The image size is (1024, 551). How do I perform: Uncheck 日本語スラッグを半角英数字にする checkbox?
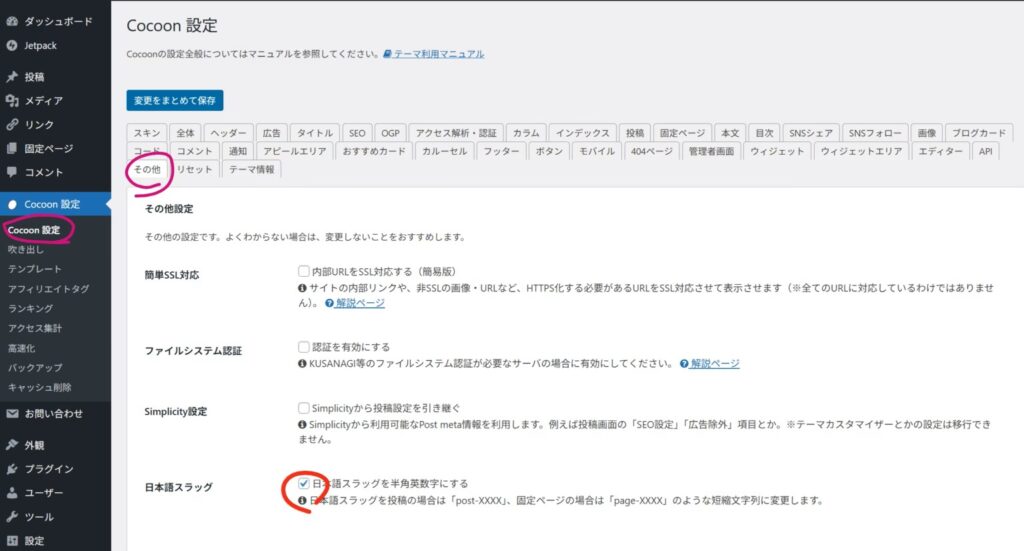[x=304, y=484]
